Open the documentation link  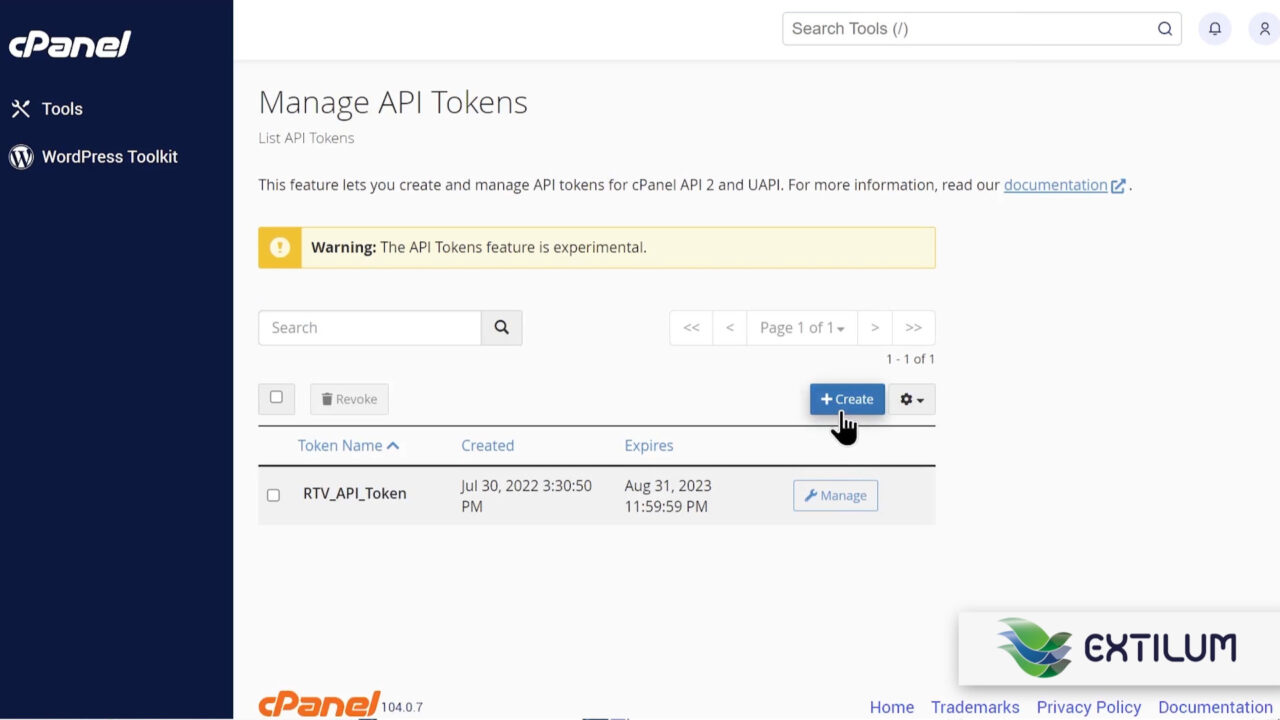(1054, 184)
